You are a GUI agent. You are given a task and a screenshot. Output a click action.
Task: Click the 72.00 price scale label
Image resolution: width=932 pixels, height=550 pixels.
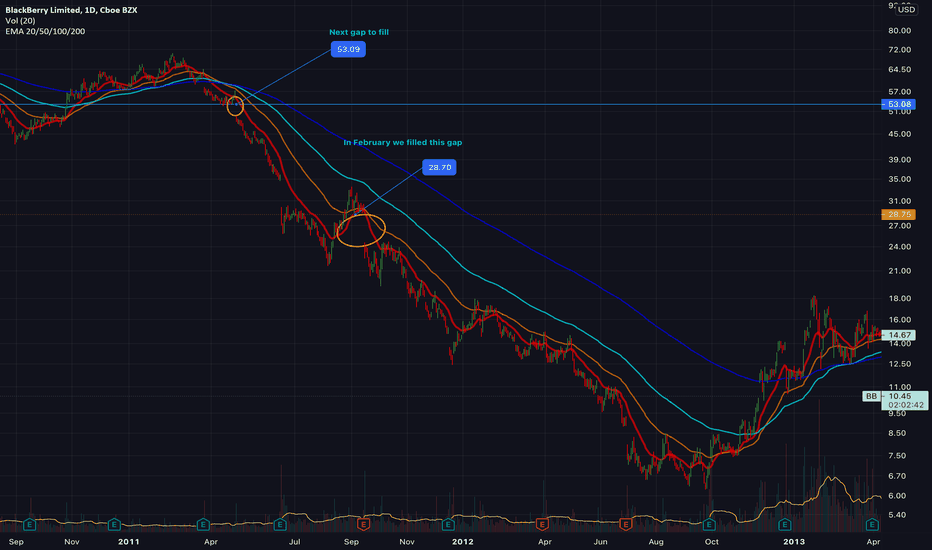(899, 49)
